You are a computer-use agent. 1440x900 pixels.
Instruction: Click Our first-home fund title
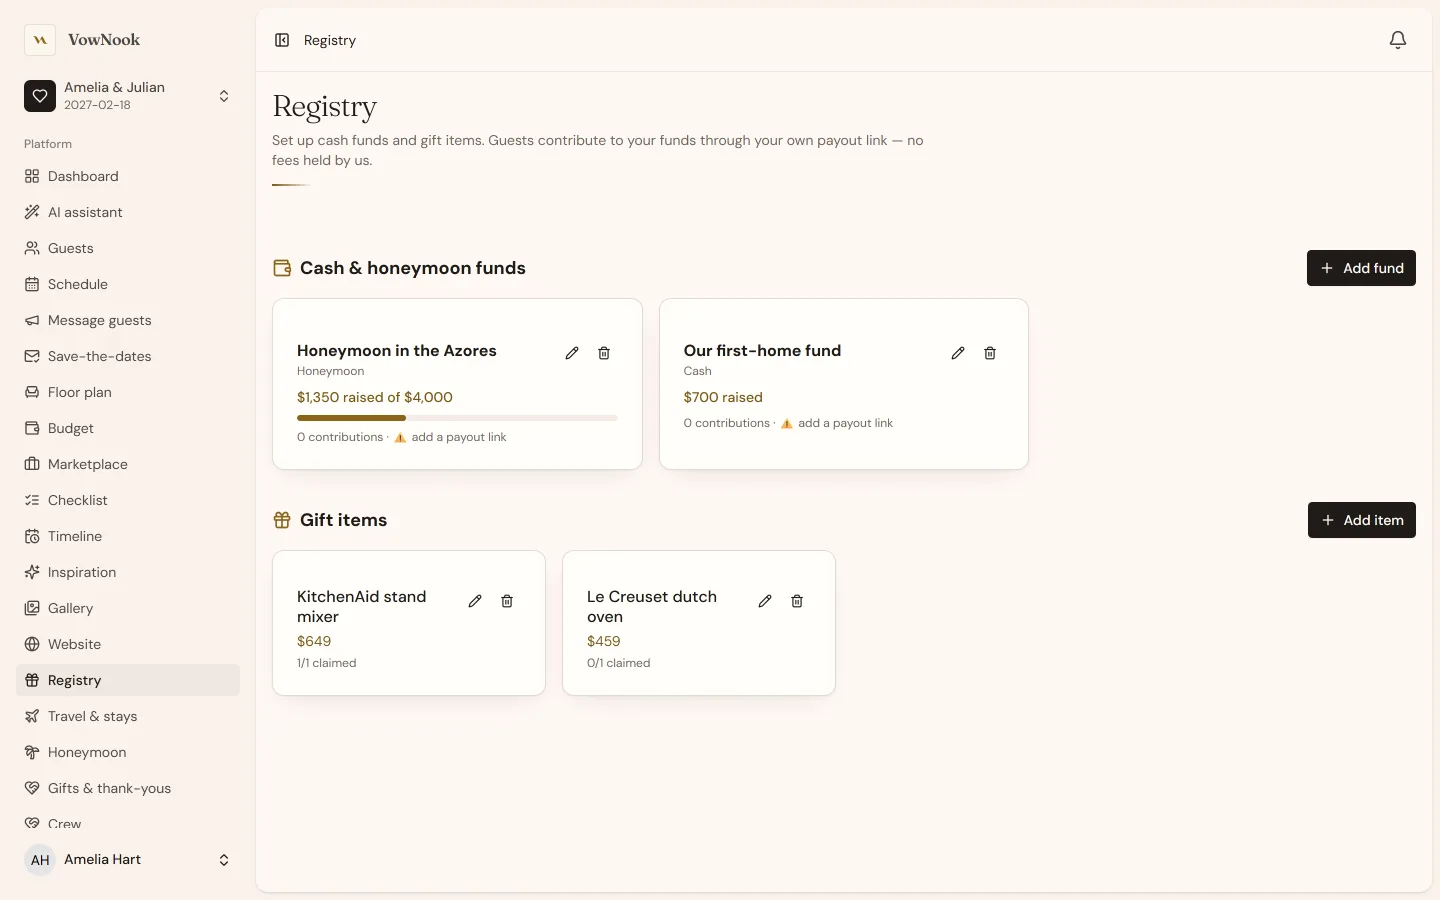762,351
